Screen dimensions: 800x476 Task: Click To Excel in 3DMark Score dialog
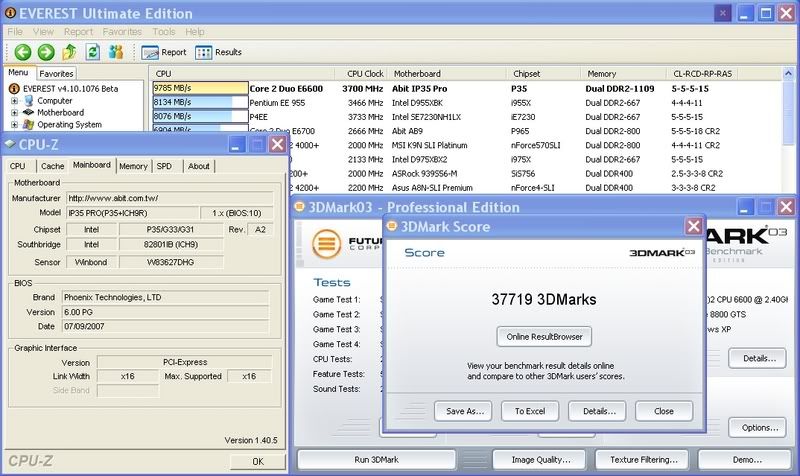pos(530,411)
